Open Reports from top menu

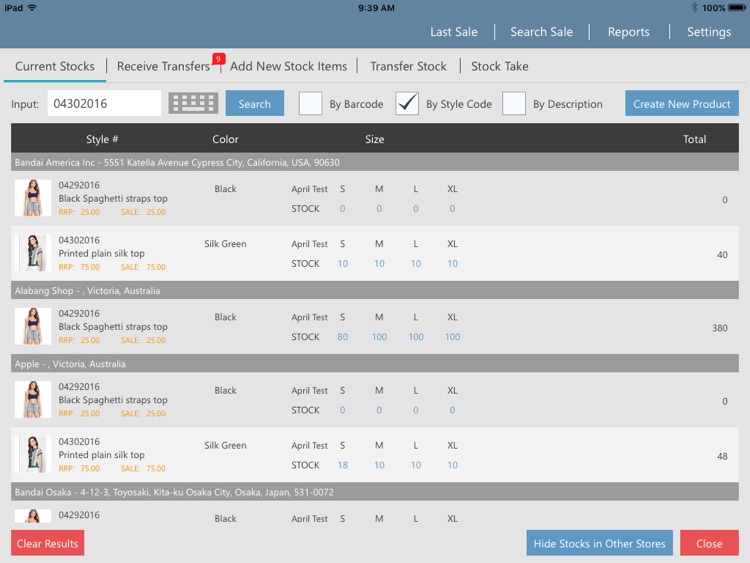point(629,32)
